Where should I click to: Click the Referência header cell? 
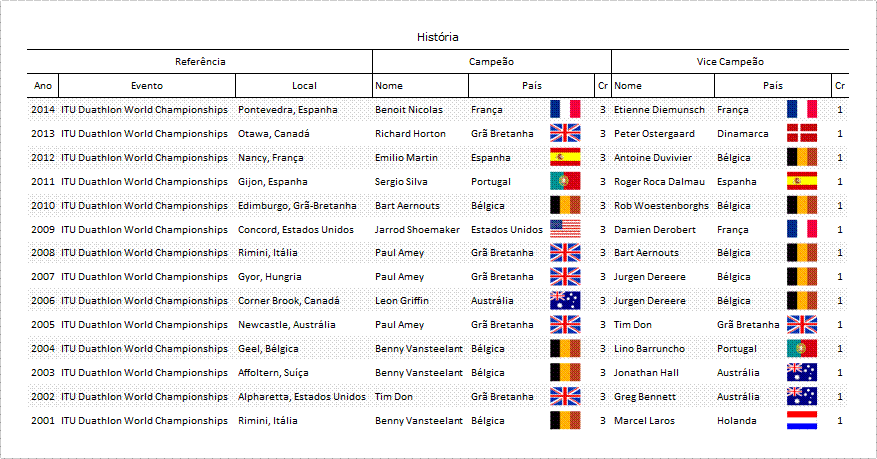coord(200,61)
